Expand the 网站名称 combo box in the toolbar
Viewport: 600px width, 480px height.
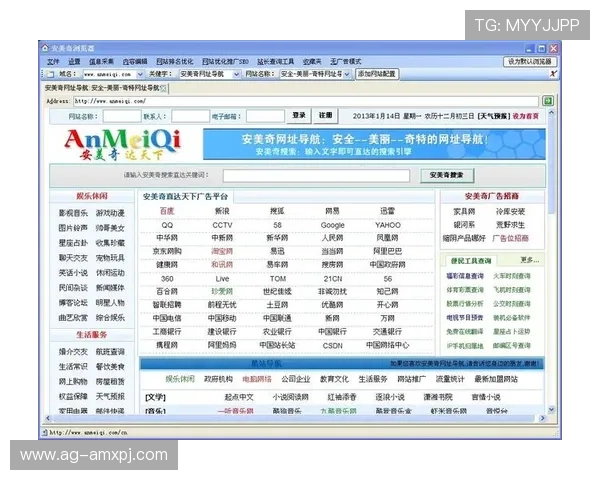click(347, 74)
